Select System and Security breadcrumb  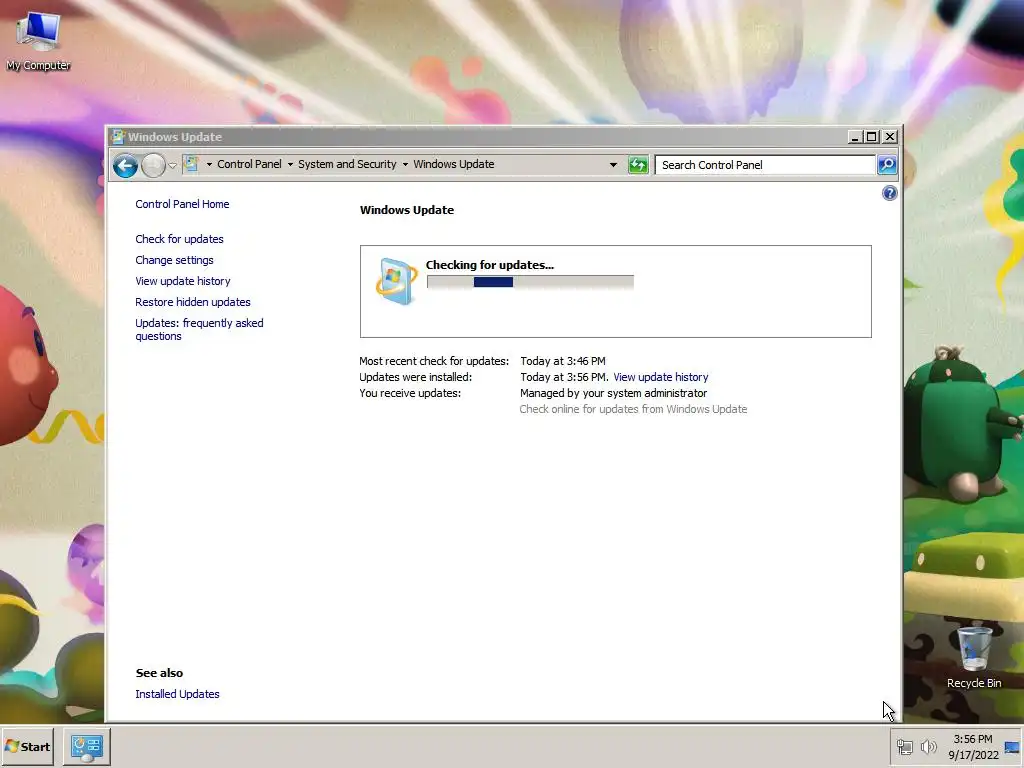point(347,165)
